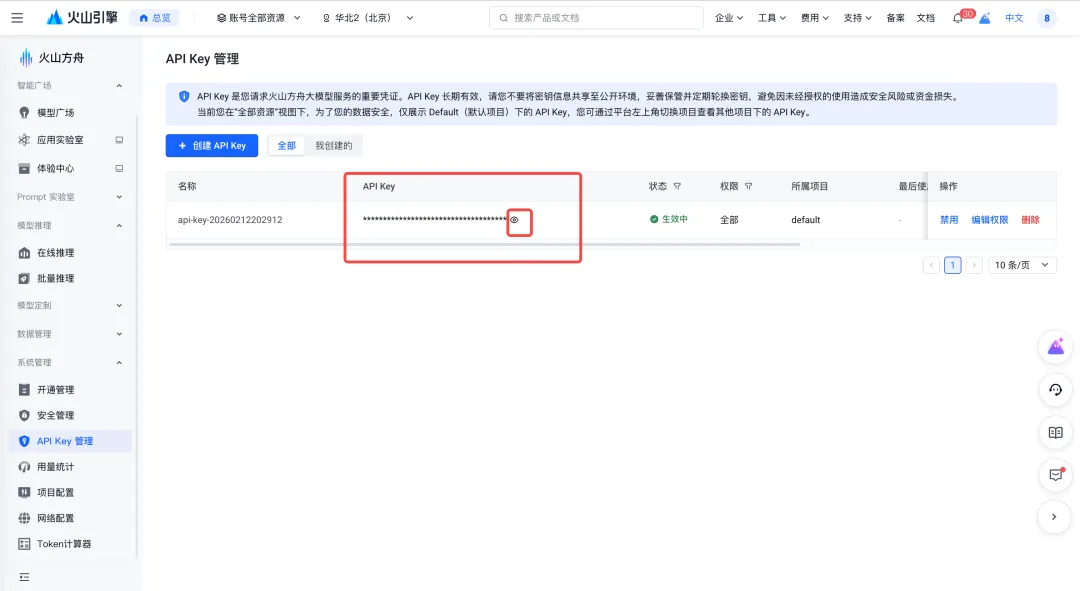Expand the 数据管理 sidebar section

pyautogui.click(x=119, y=334)
